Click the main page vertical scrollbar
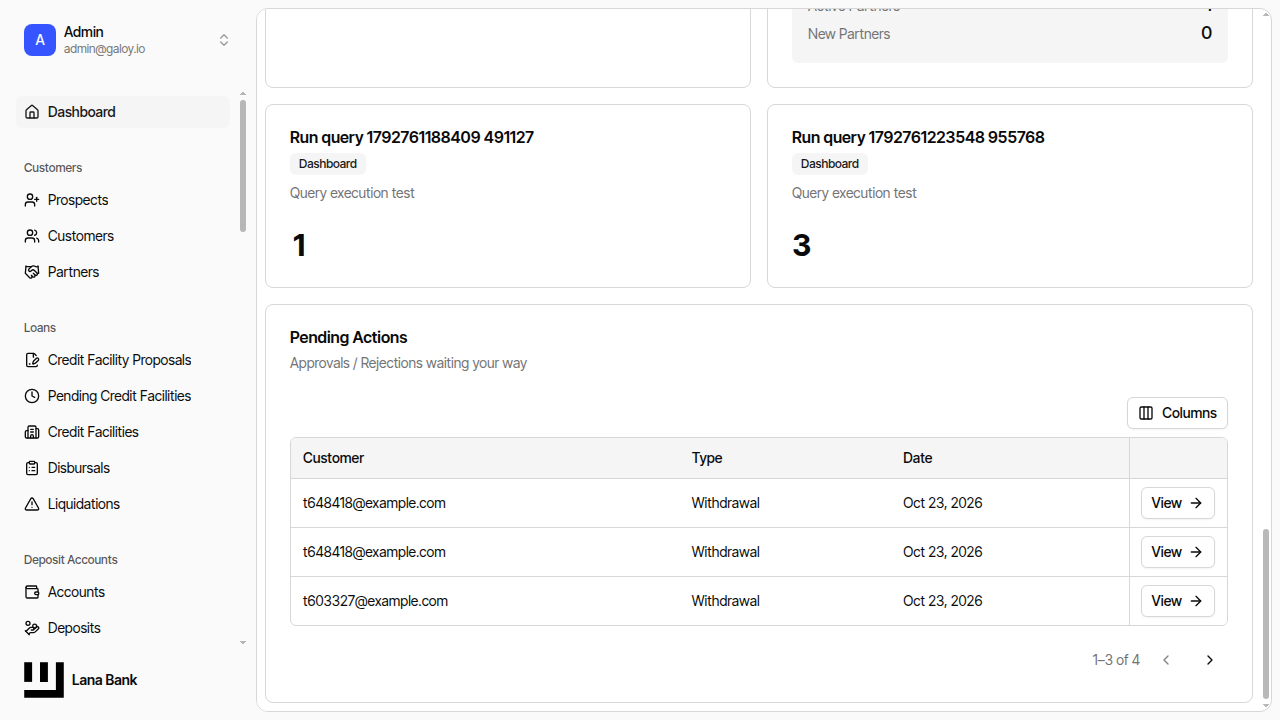This screenshot has width=1280, height=720. (x=1266, y=614)
